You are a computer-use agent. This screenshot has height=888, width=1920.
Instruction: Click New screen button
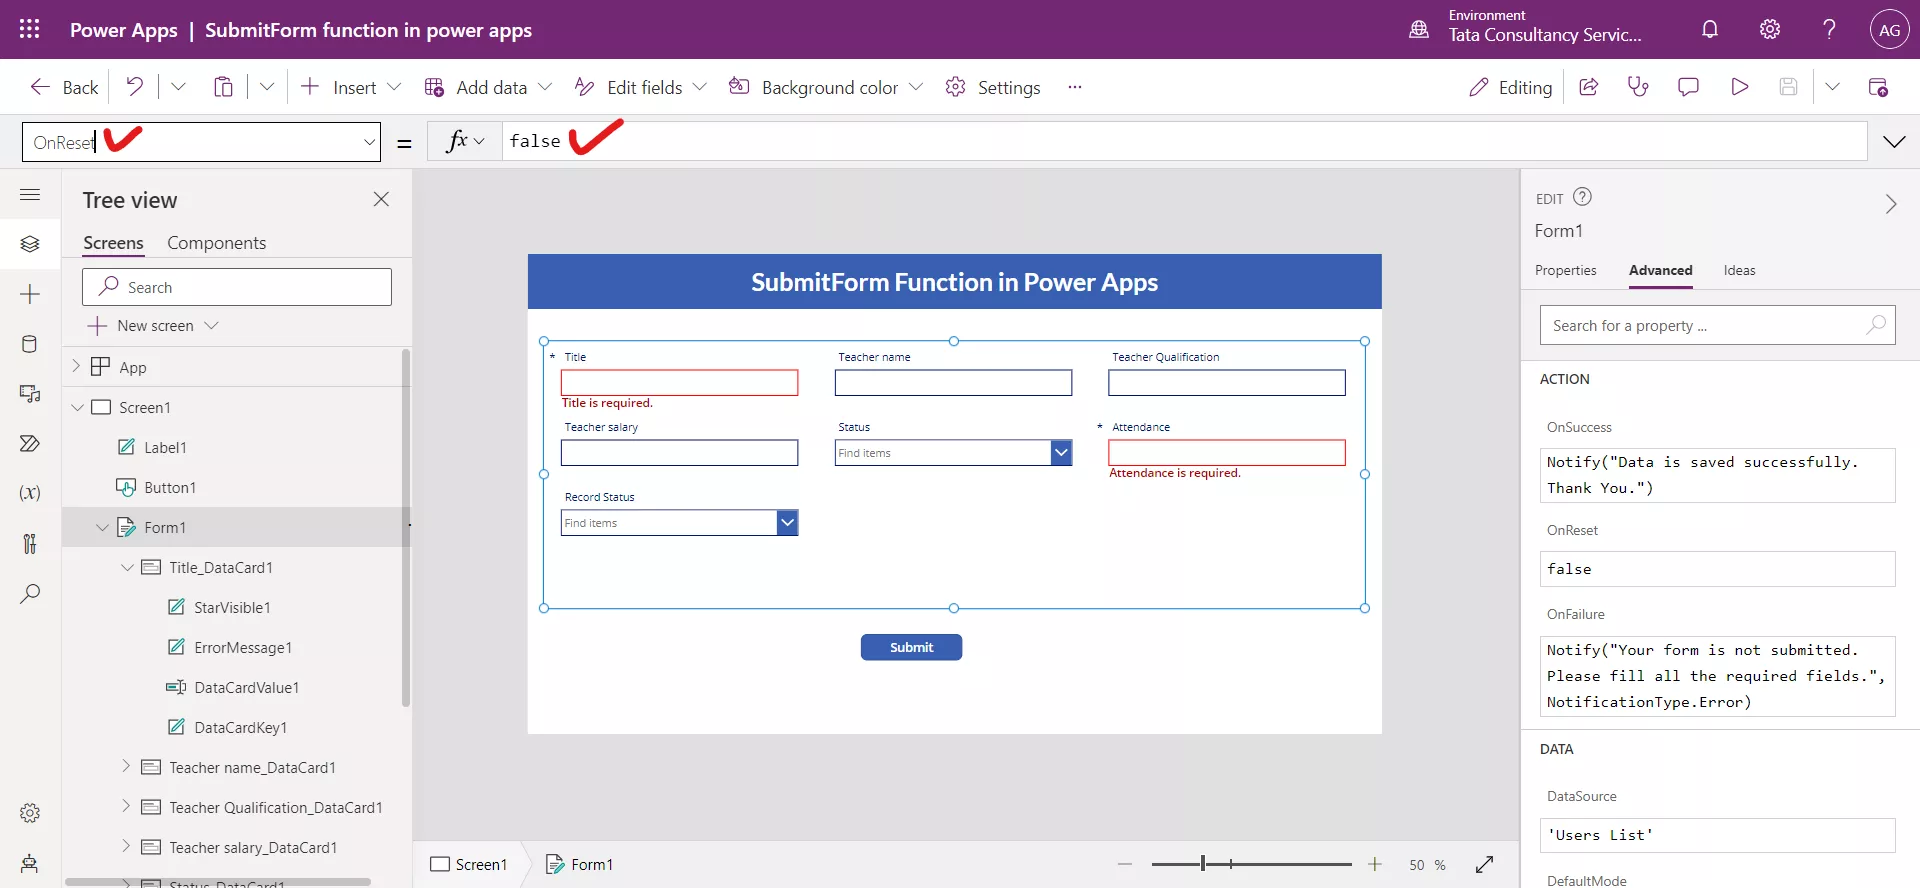[x=153, y=326]
